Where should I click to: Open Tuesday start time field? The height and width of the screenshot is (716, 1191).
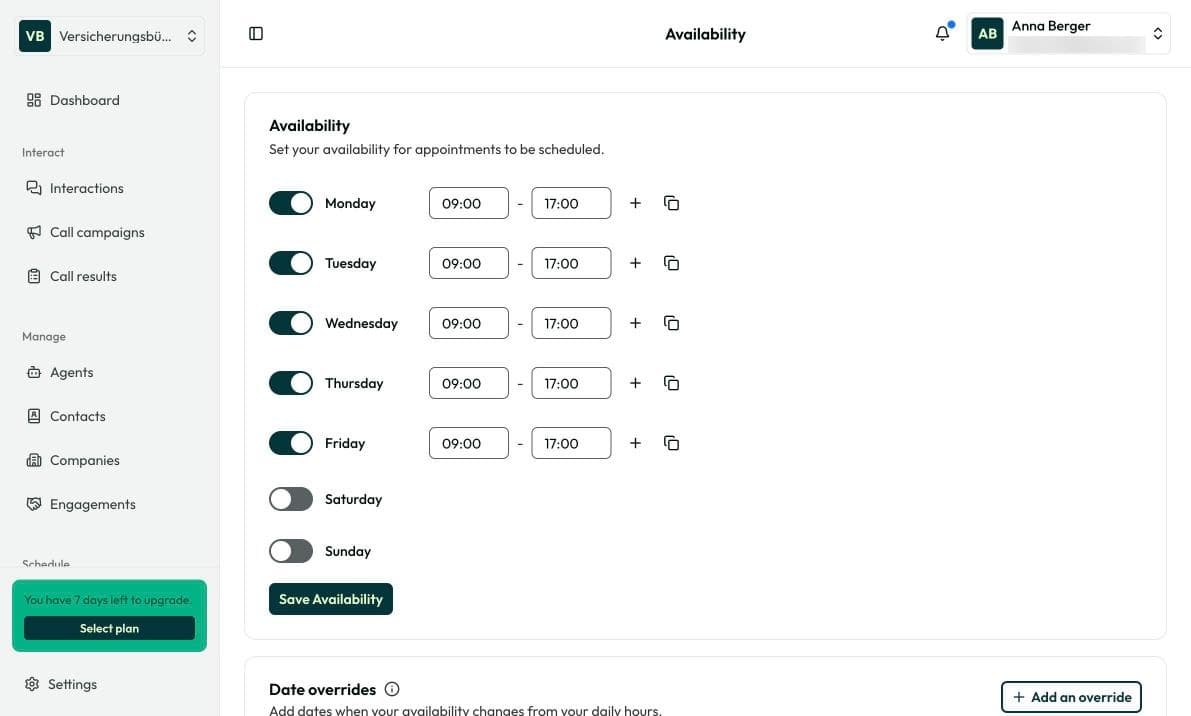[x=469, y=263]
